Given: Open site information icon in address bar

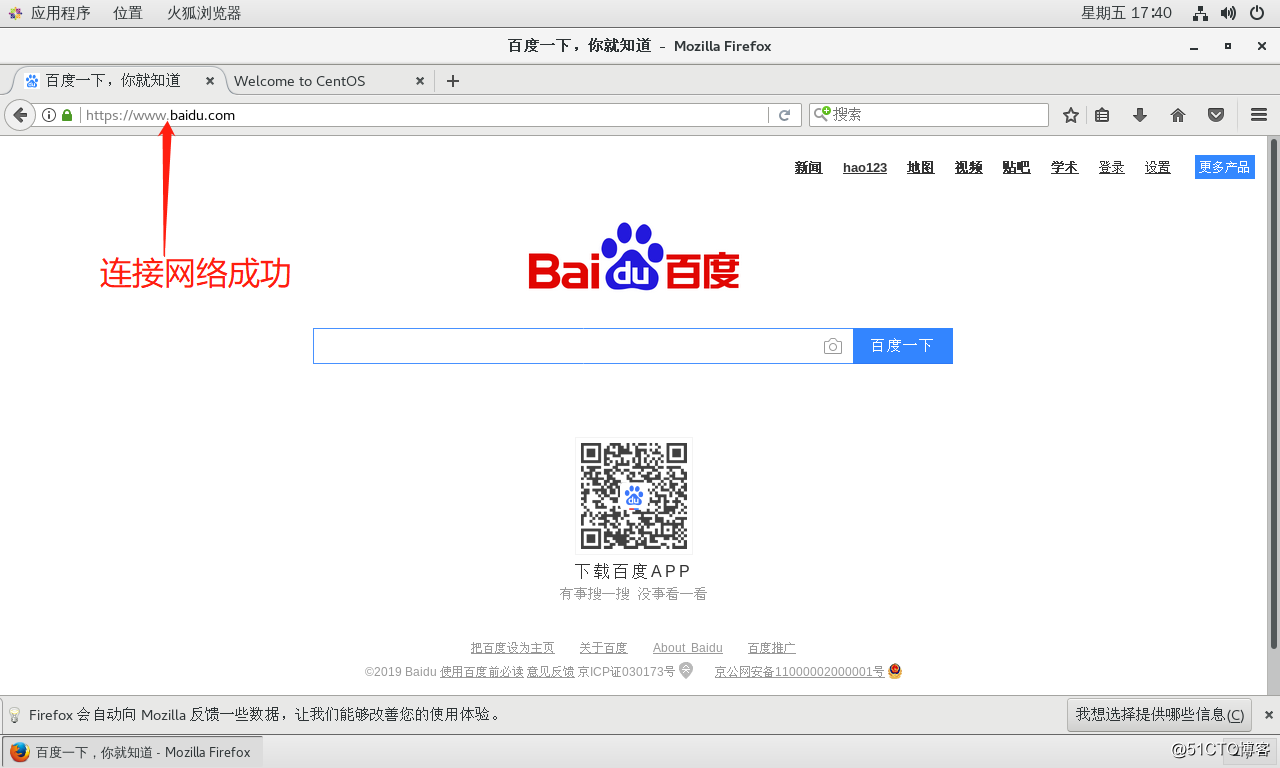Looking at the screenshot, I should [x=49, y=115].
